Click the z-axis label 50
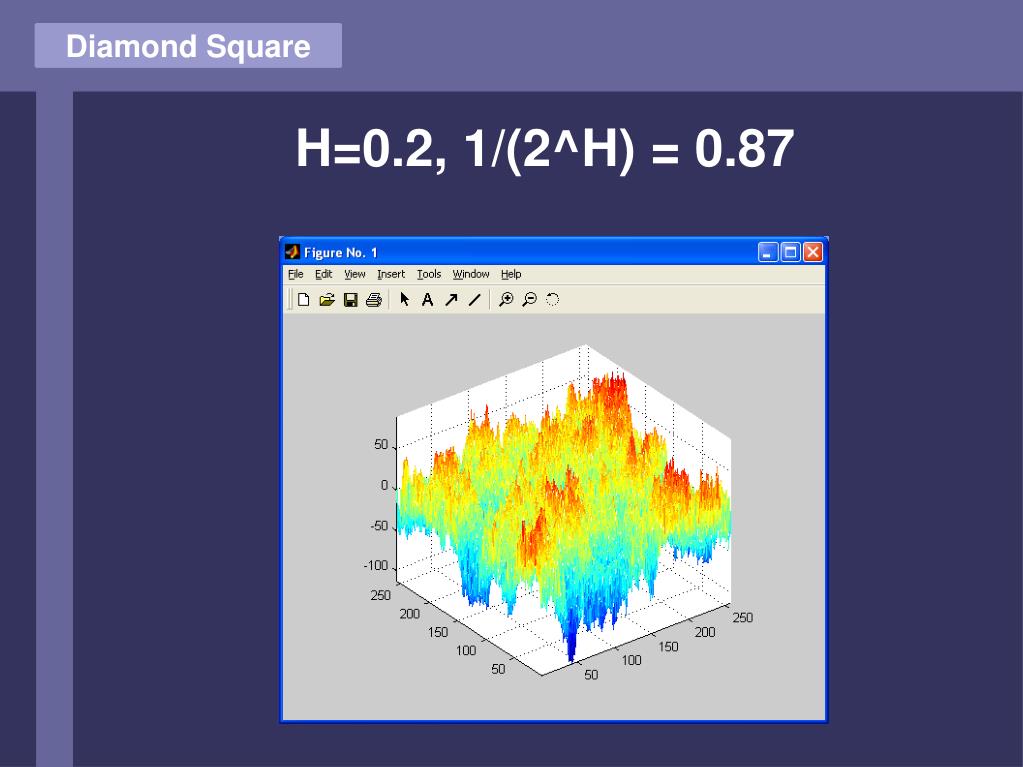 [x=381, y=445]
